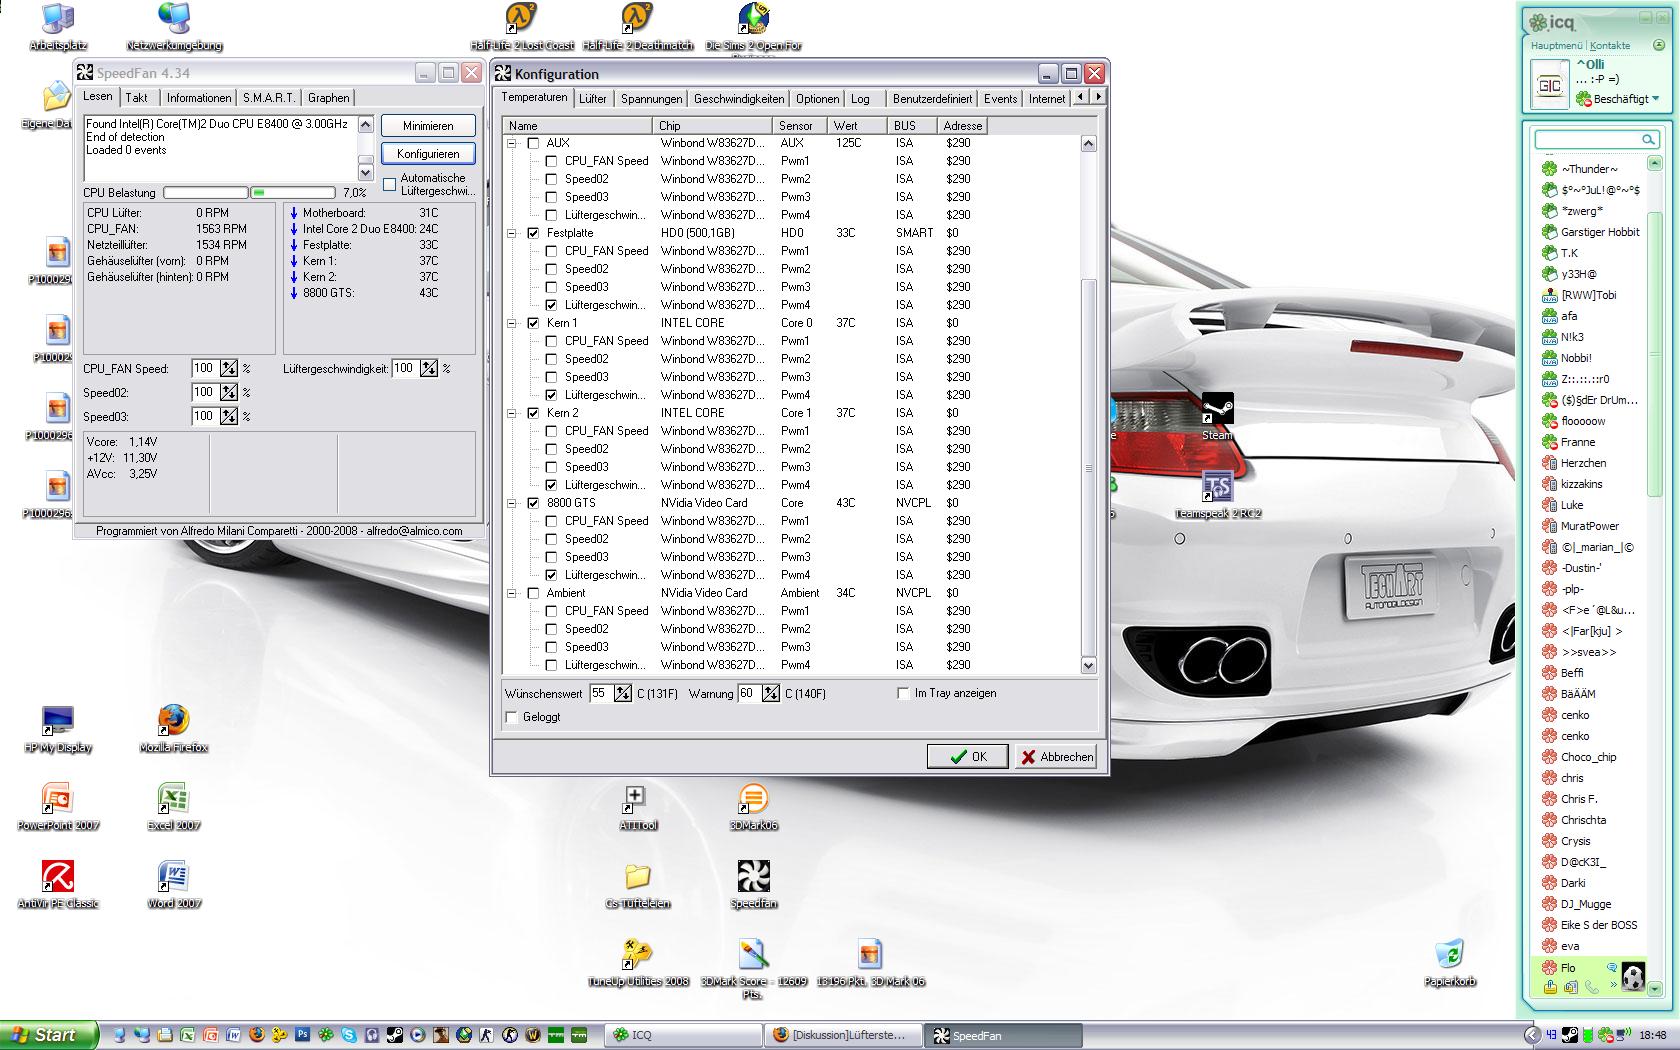Open the S.M.A.R.T. tab in SpeedFan

point(268,98)
